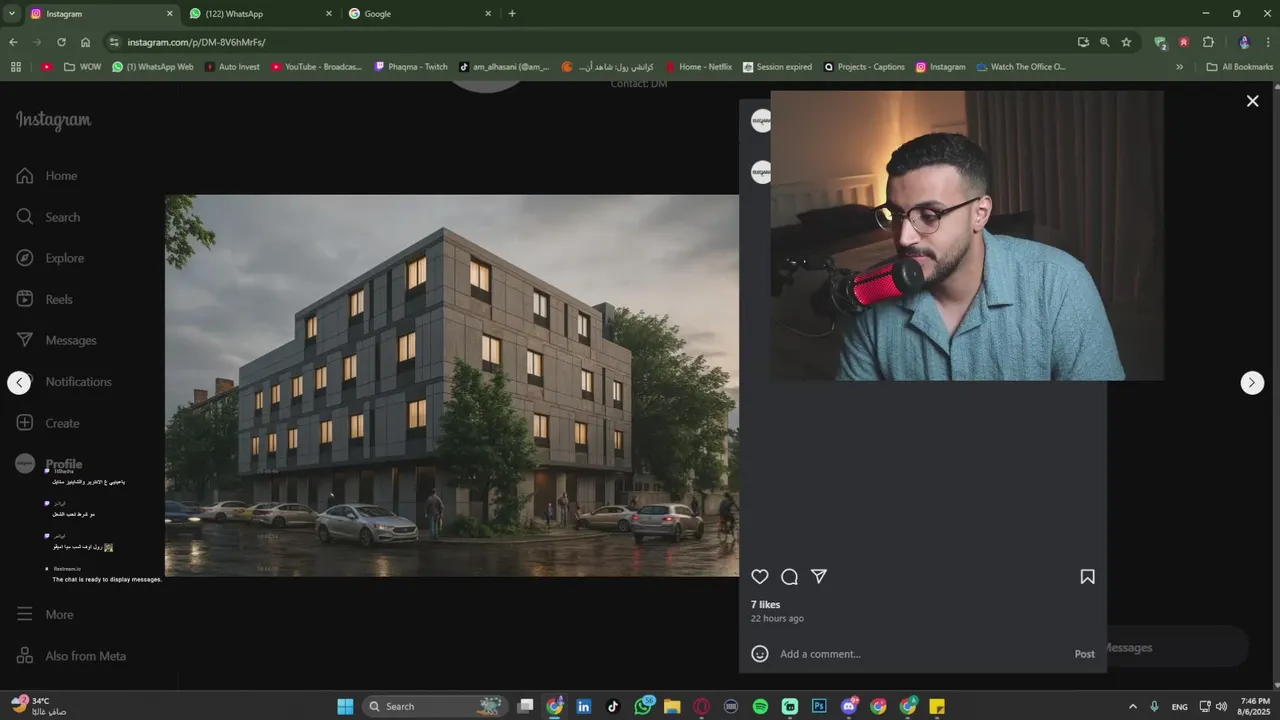Viewport: 1280px width, 720px height.
Task: Click the Instagram logo wordmark
Action: click(53, 120)
